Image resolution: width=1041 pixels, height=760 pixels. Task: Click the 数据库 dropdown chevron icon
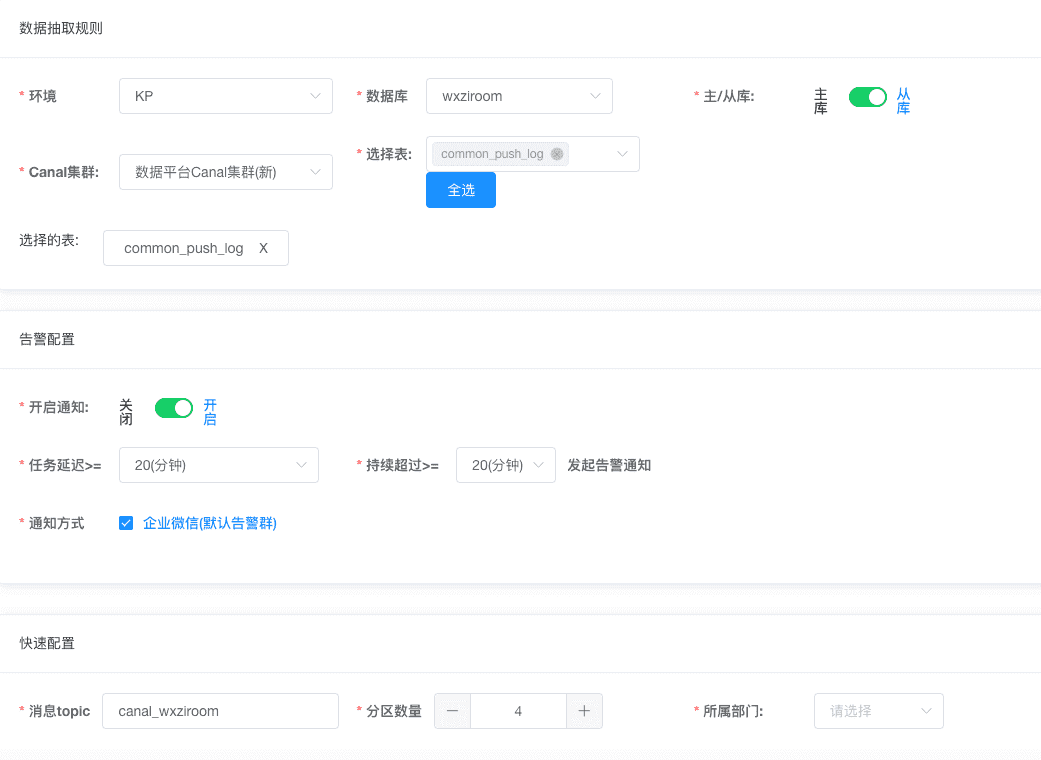(595, 96)
